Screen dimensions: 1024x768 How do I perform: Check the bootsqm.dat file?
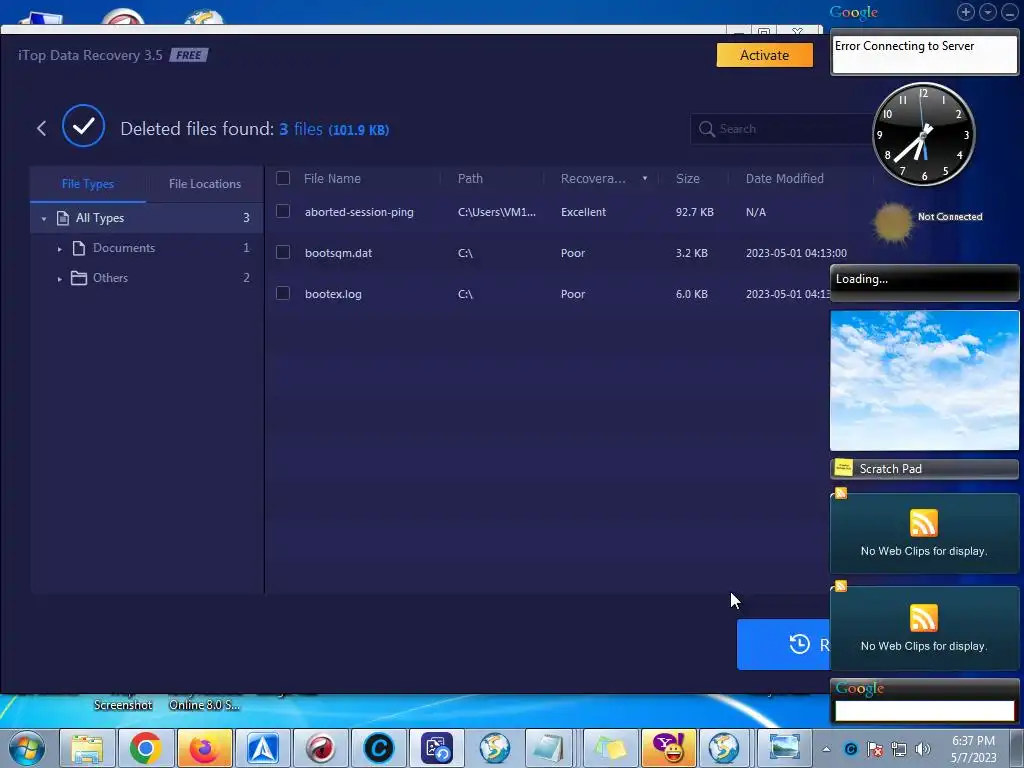point(283,252)
